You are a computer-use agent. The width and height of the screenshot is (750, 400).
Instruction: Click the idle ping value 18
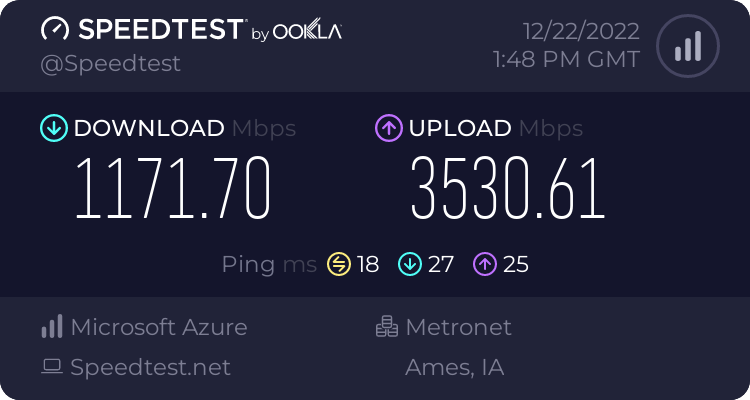pyautogui.click(x=368, y=265)
